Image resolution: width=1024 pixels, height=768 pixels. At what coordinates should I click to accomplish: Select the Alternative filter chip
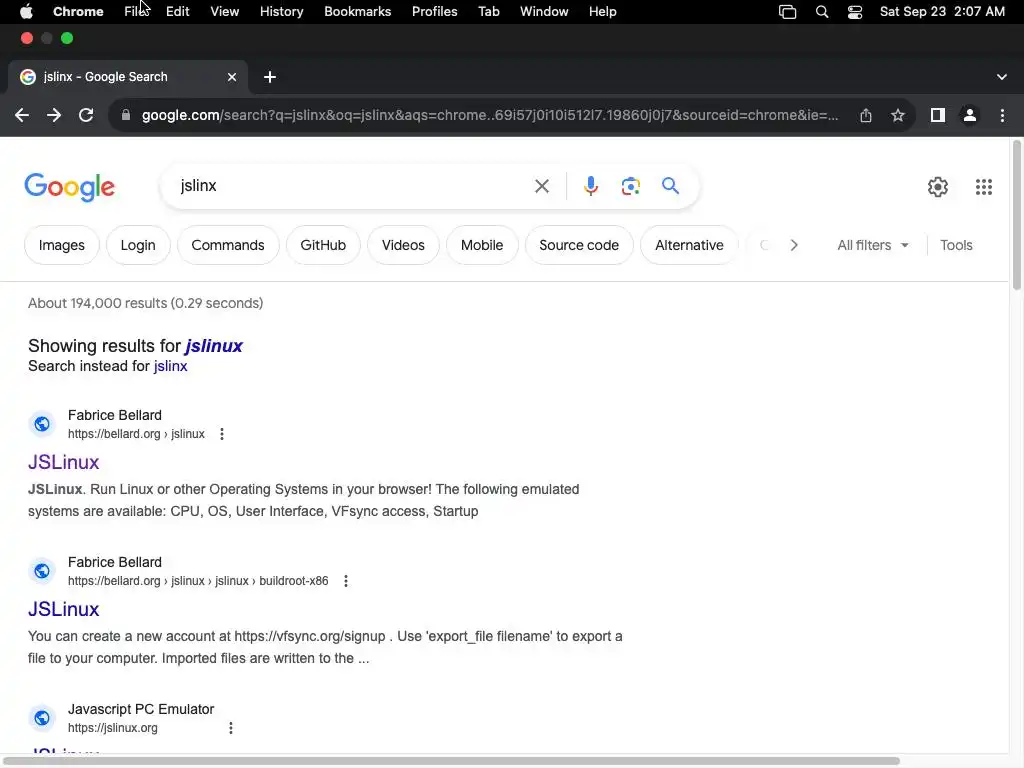[689, 246]
